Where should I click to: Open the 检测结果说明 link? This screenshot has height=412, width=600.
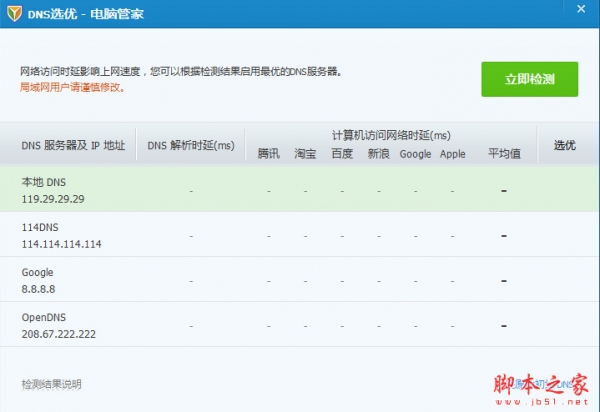tap(51, 384)
